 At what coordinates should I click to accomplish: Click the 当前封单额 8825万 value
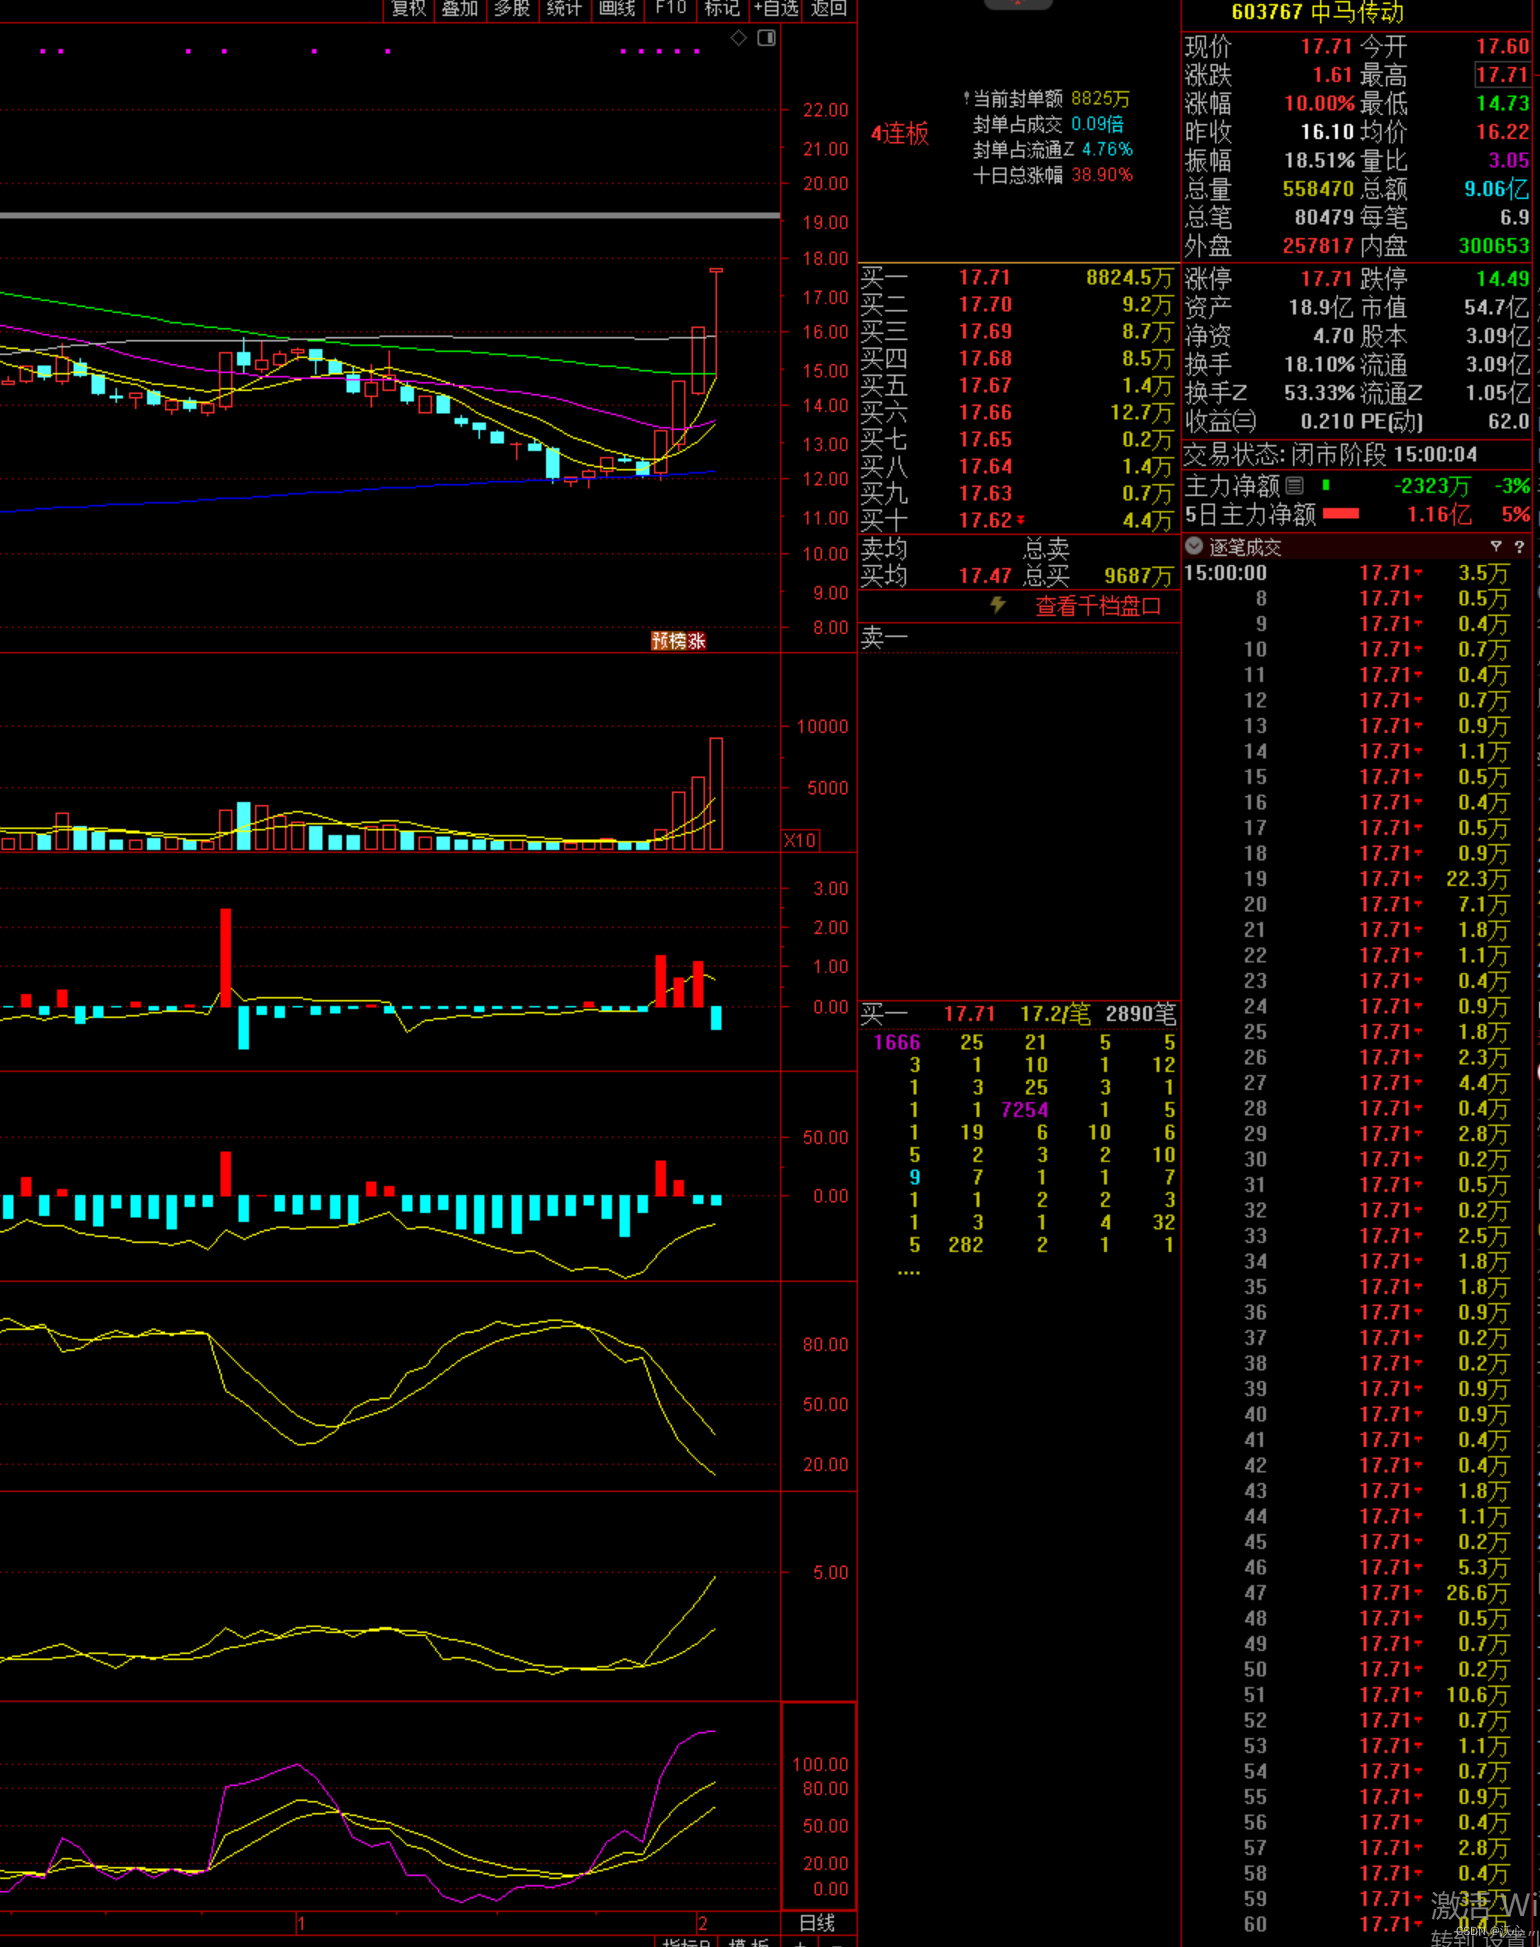(1100, 99)
